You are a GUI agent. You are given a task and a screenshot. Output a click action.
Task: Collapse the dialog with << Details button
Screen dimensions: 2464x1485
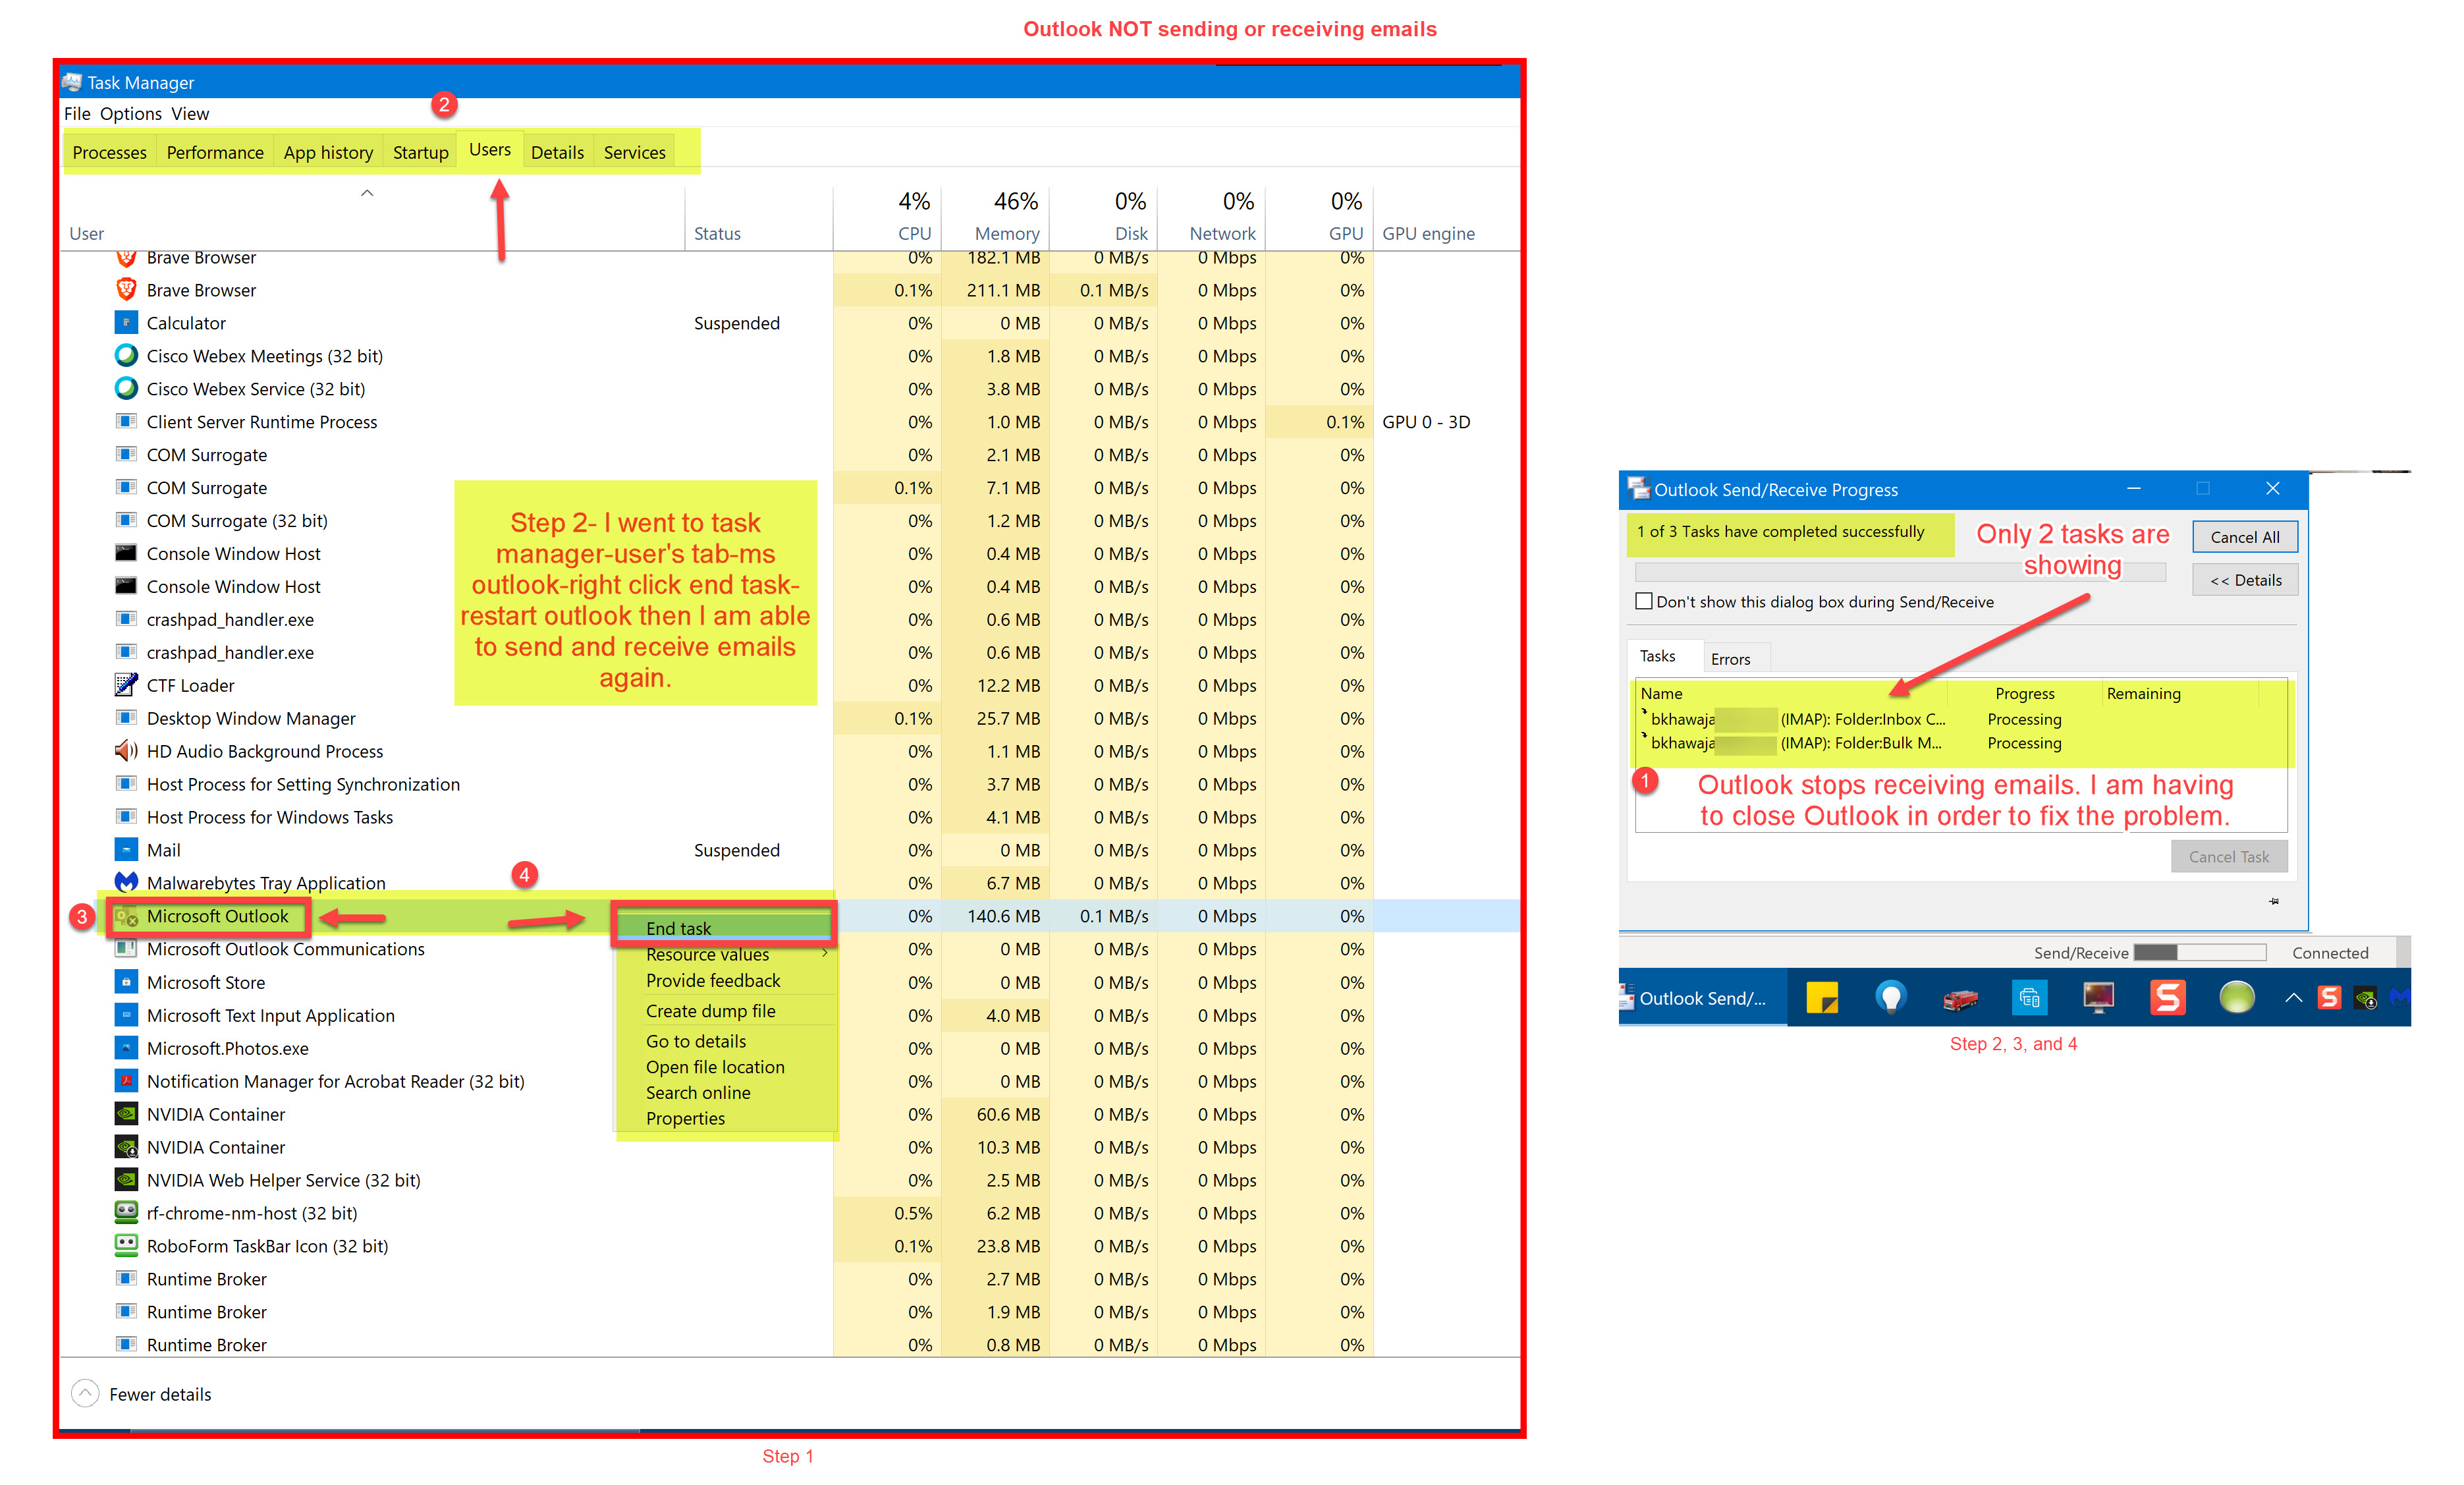pos(2245,580)
